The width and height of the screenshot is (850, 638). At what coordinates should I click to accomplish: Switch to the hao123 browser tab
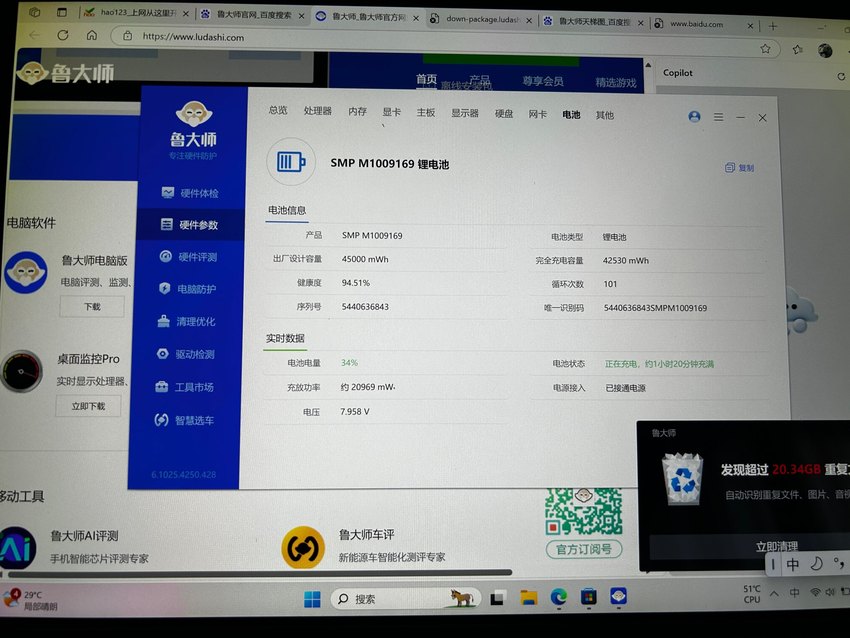[x=136, y=12]
